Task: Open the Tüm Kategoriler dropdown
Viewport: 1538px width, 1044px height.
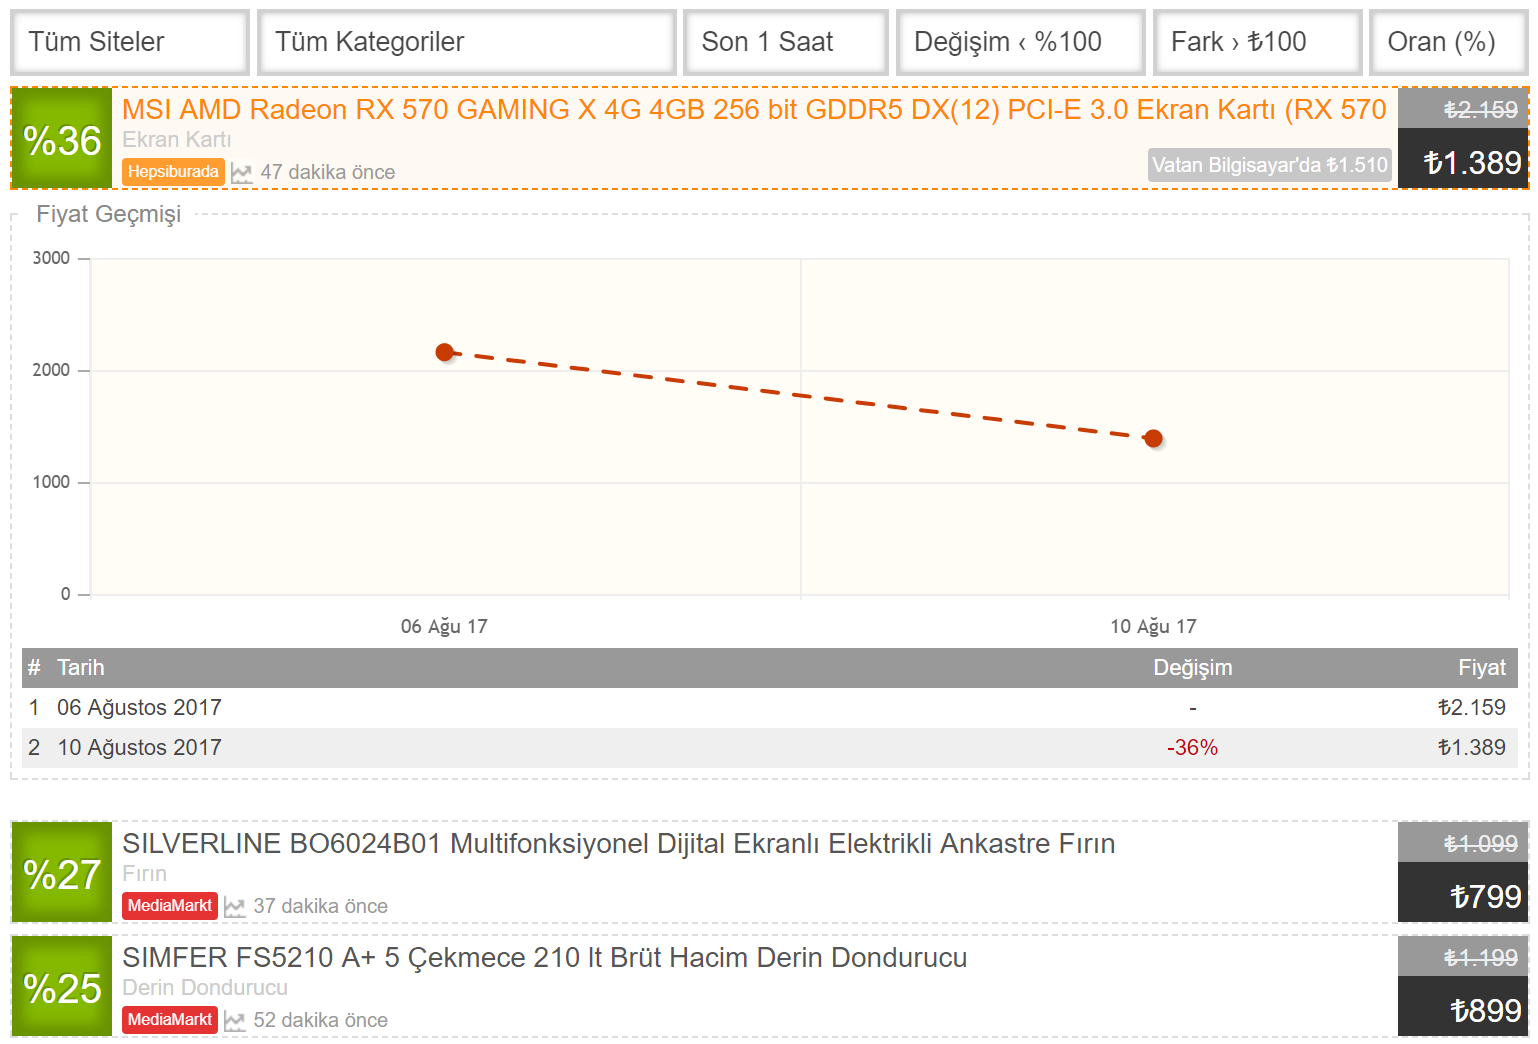Action: coord(467,42)
